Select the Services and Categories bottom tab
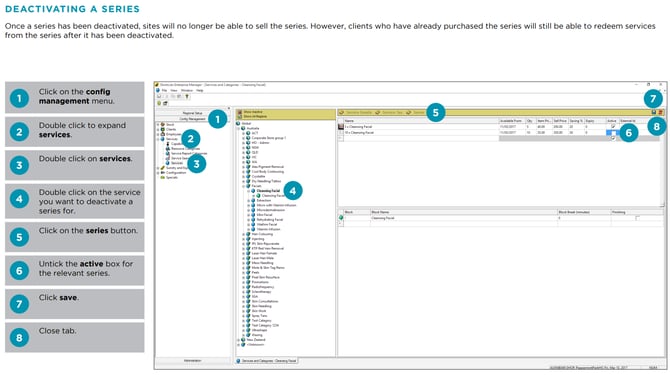This screenshot has height=375, width=670. point(267,361)
